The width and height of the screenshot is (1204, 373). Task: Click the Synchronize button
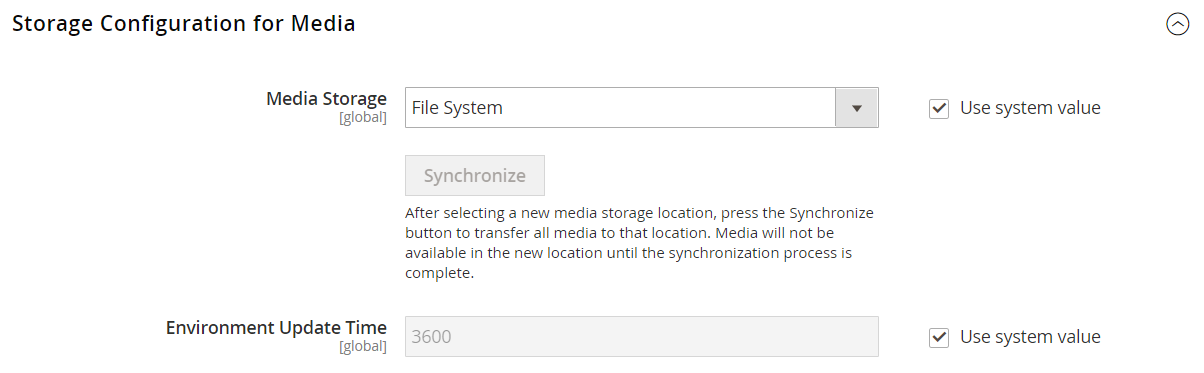click(475, 176)
